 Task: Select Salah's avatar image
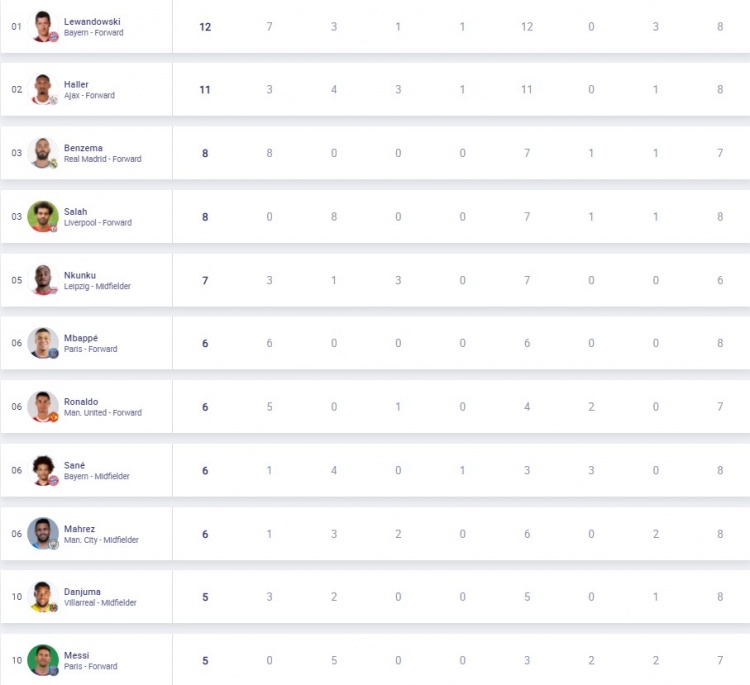click(43, 216)
